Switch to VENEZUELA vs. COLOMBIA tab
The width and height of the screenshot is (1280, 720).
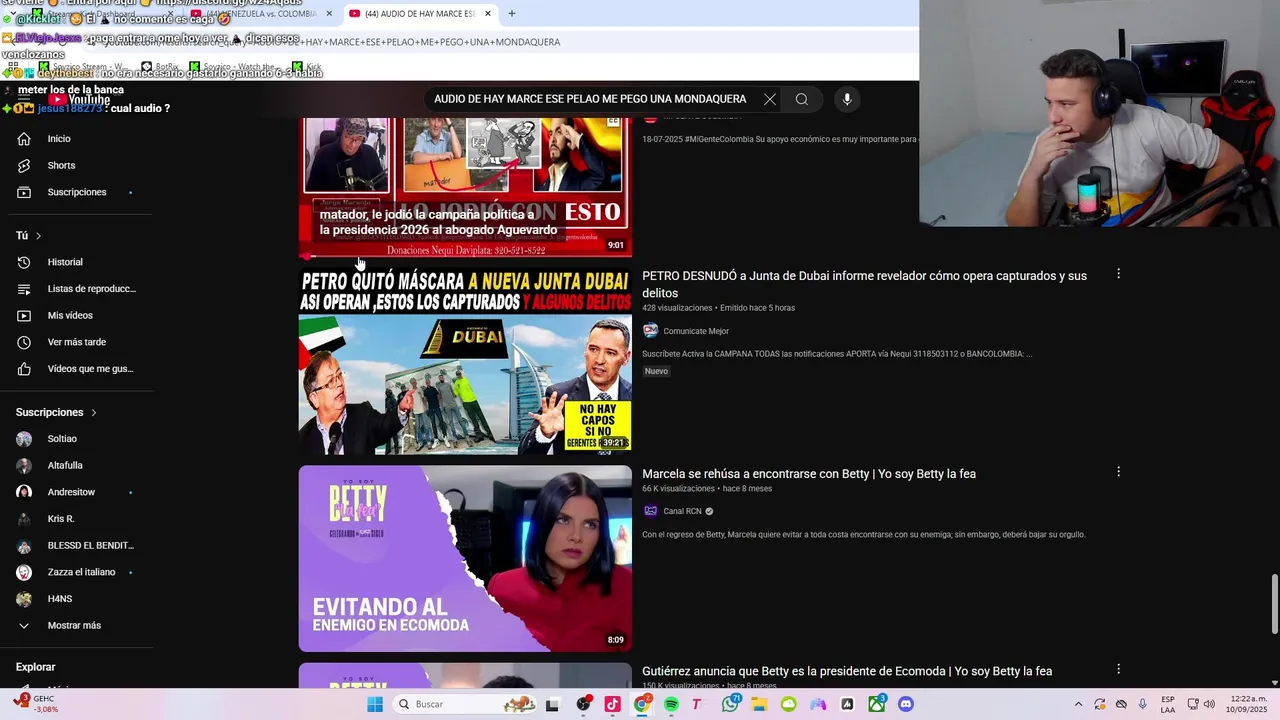[258, 13]
